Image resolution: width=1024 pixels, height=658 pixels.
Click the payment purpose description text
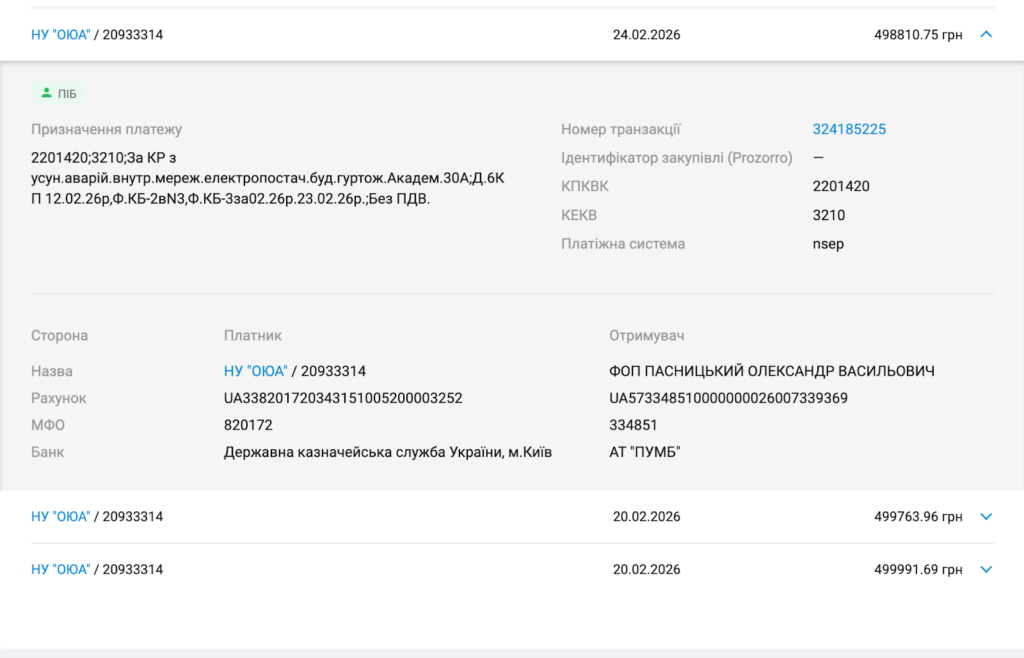click(268, 178)
